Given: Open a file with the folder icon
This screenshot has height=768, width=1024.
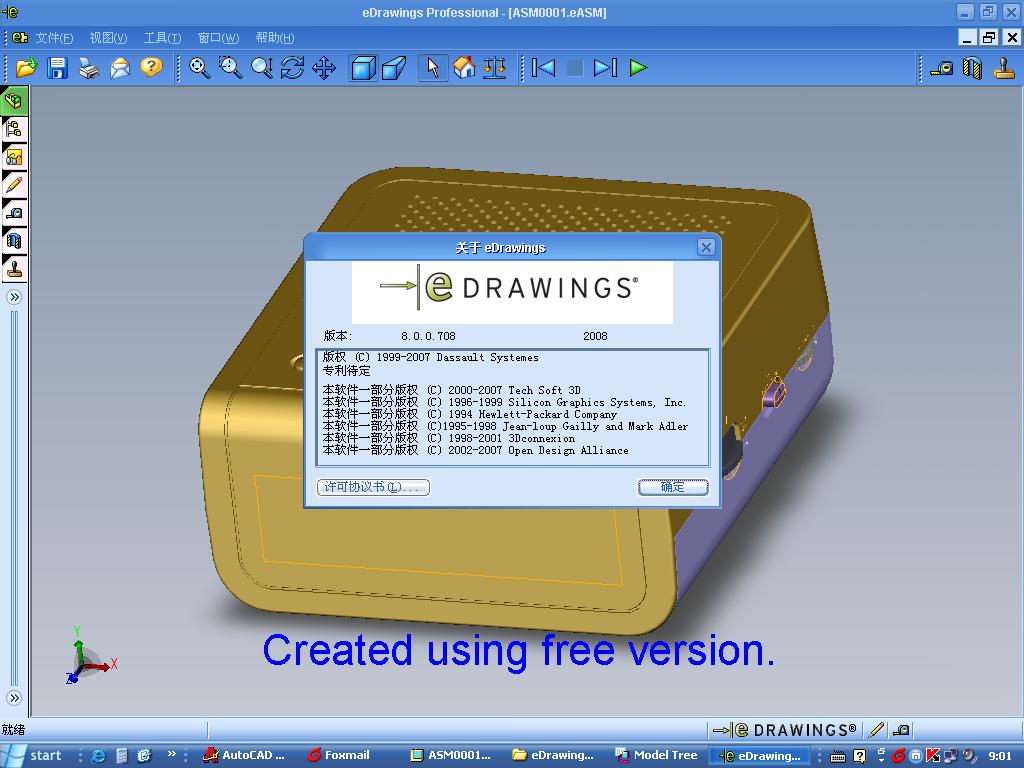Looking at the screenshot, I should point(26,68).
